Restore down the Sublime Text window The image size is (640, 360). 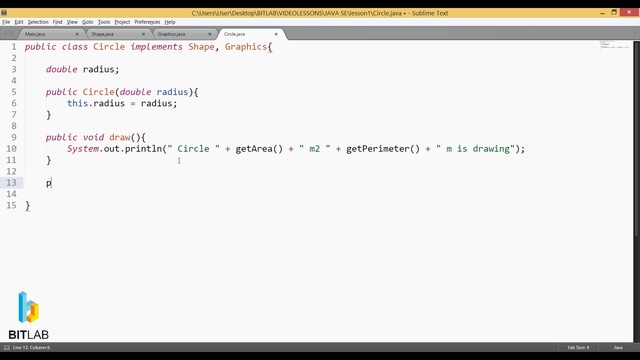pyautogui.click(x=614, y=13)
